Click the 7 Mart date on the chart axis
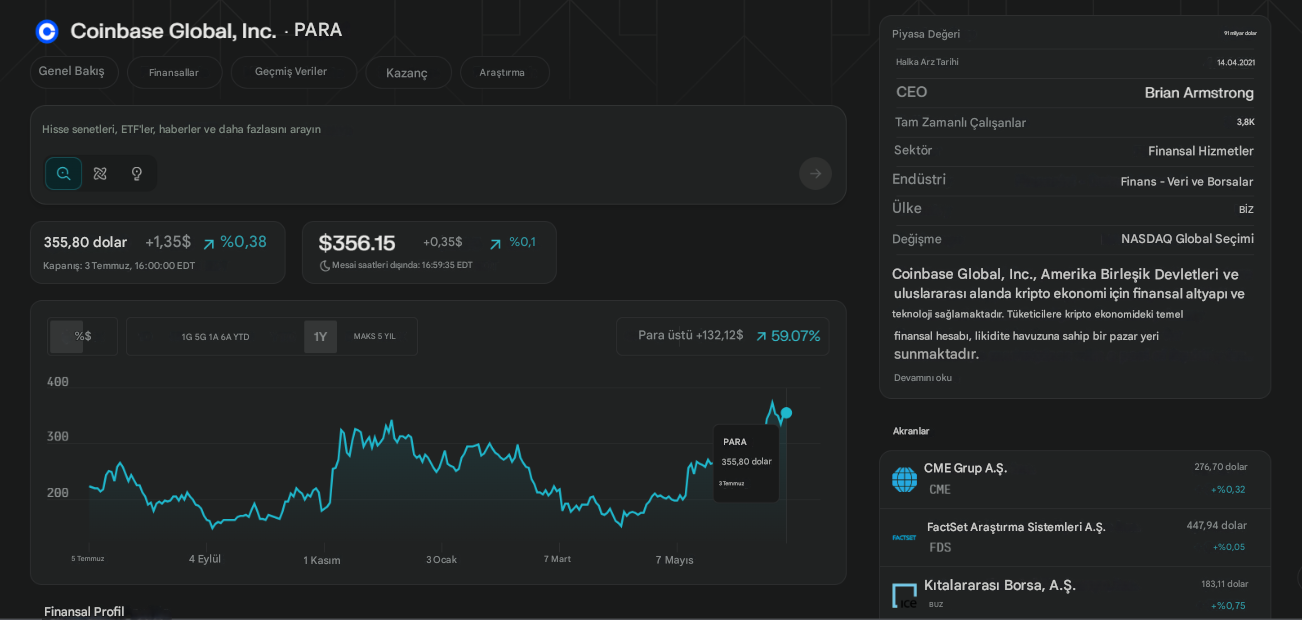 [x=557, y=559]
